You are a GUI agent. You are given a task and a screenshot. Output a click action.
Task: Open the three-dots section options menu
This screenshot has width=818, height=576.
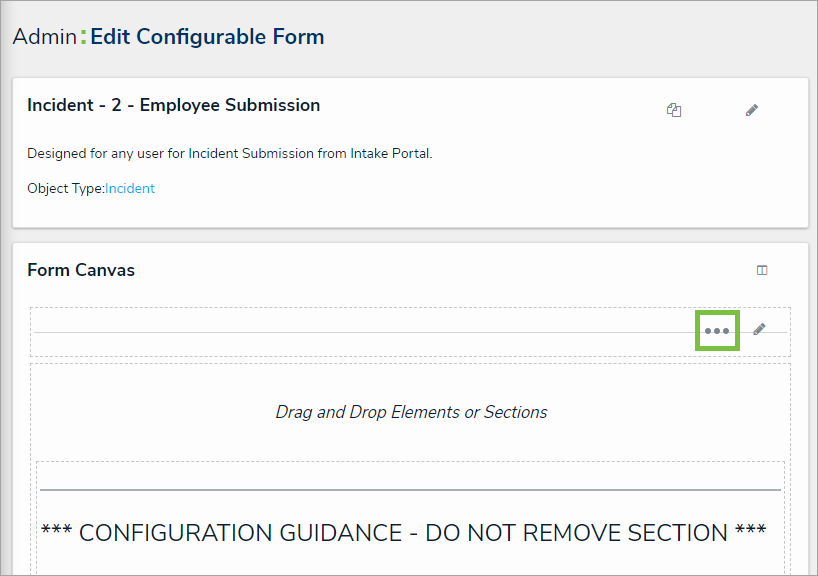point(717,330)
